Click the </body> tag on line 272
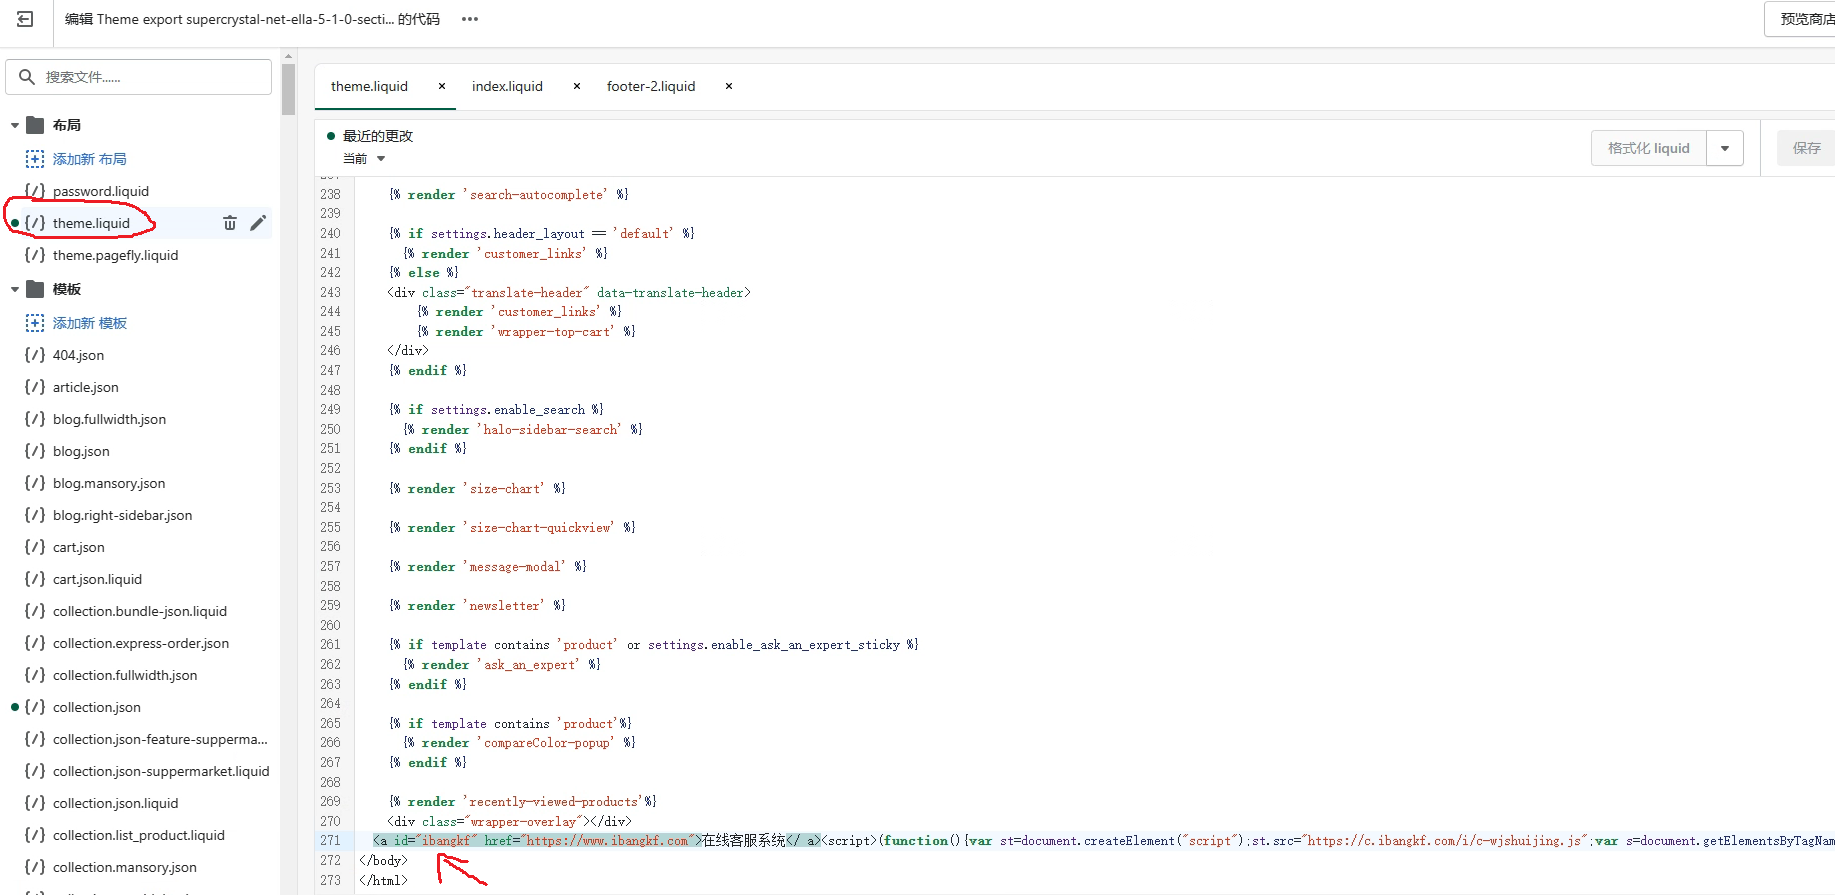Screen dimensions: 1835x895 383,860
